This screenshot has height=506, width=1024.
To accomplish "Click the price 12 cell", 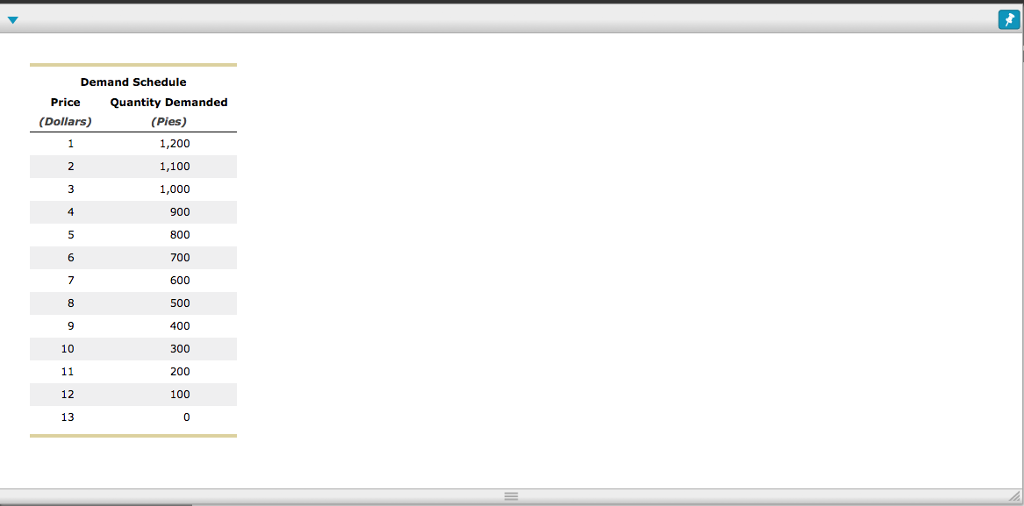I will tap(68, 394).
